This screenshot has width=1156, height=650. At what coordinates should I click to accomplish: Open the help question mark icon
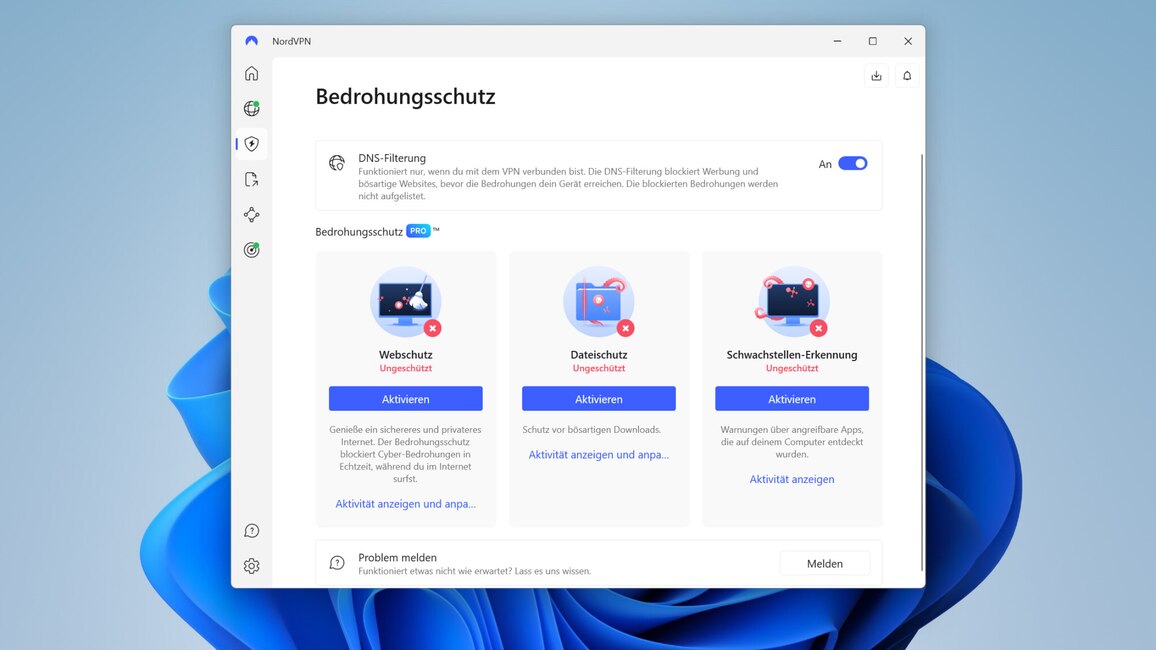pos(252,530)
